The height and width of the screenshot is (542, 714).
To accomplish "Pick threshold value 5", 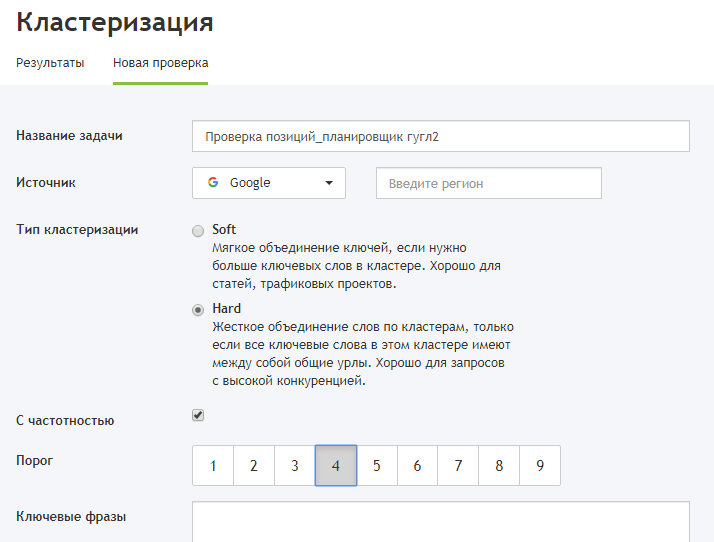I will pos(377,466).
